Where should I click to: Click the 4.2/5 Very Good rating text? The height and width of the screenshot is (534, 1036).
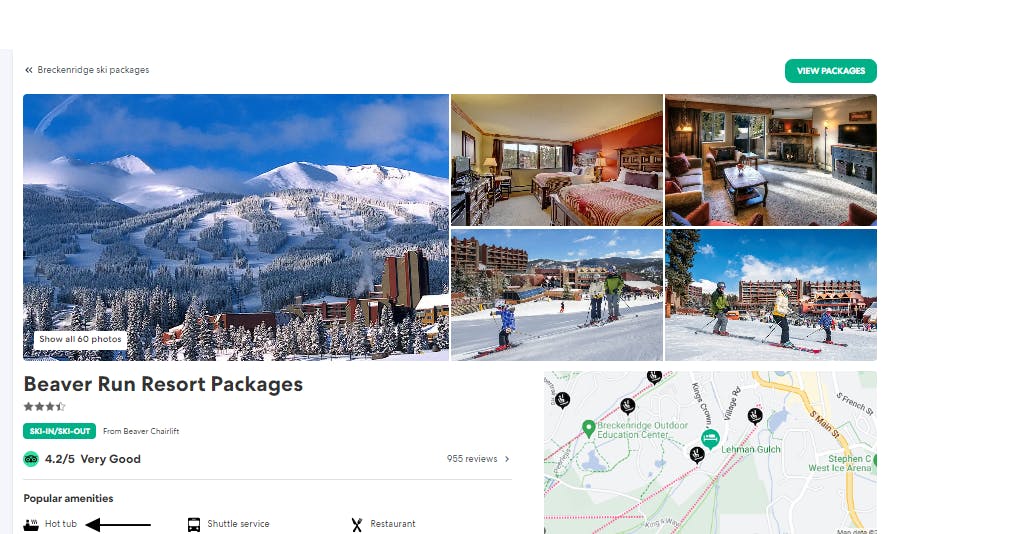[x=92, y=459]
